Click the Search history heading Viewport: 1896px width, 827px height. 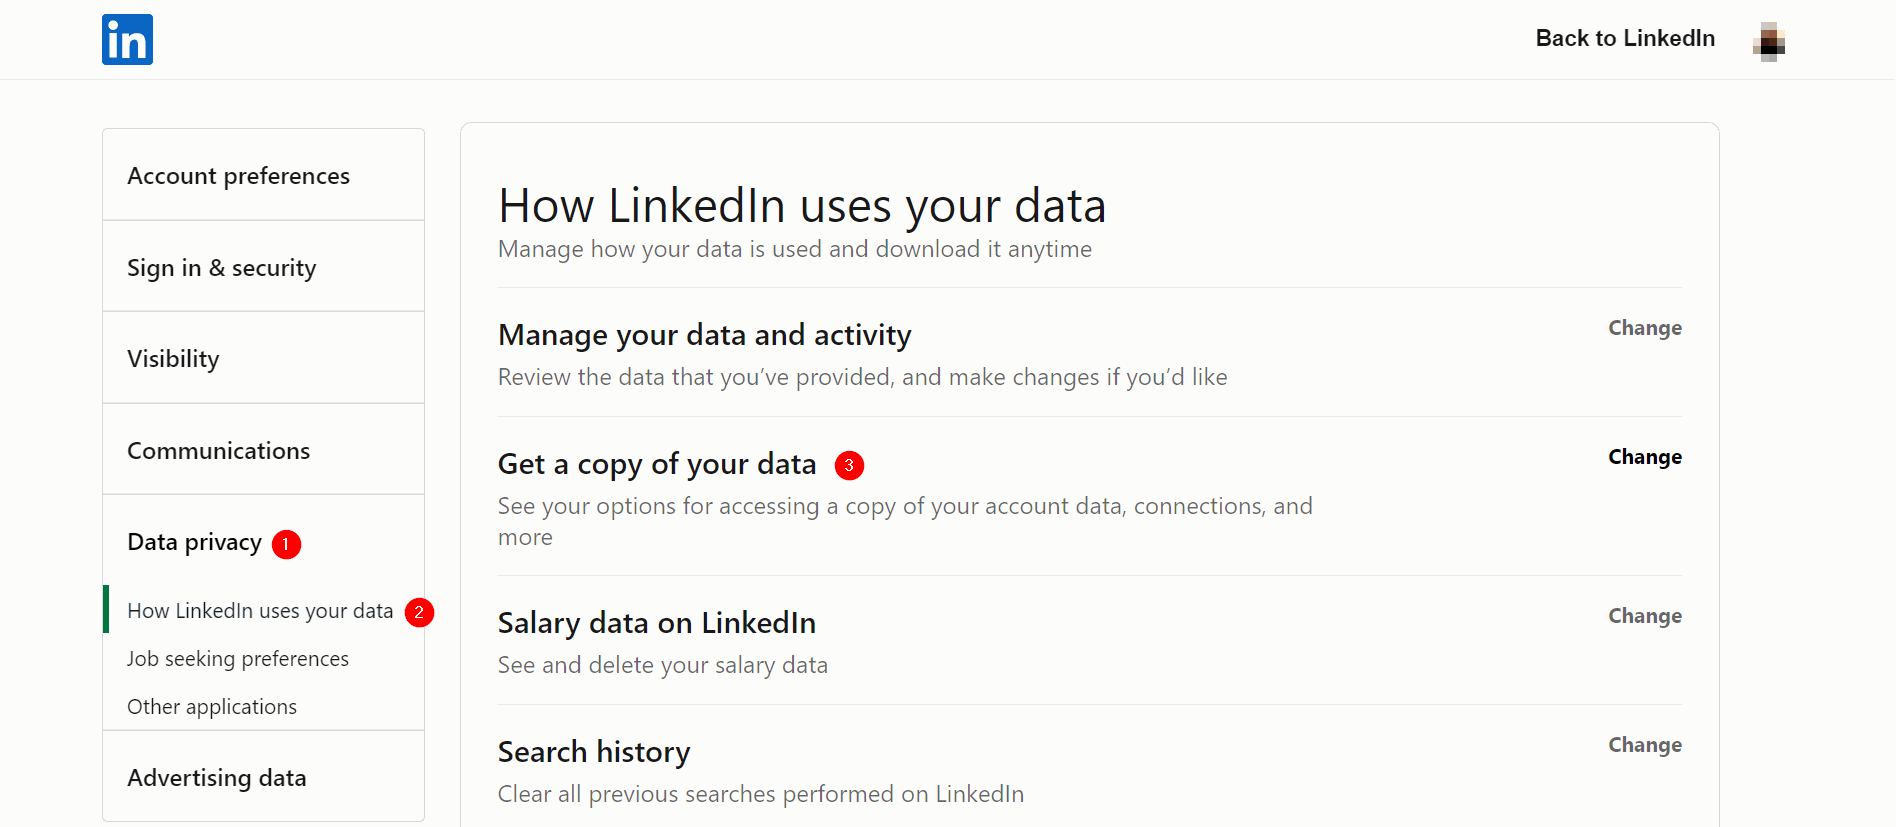coord(594,751)
